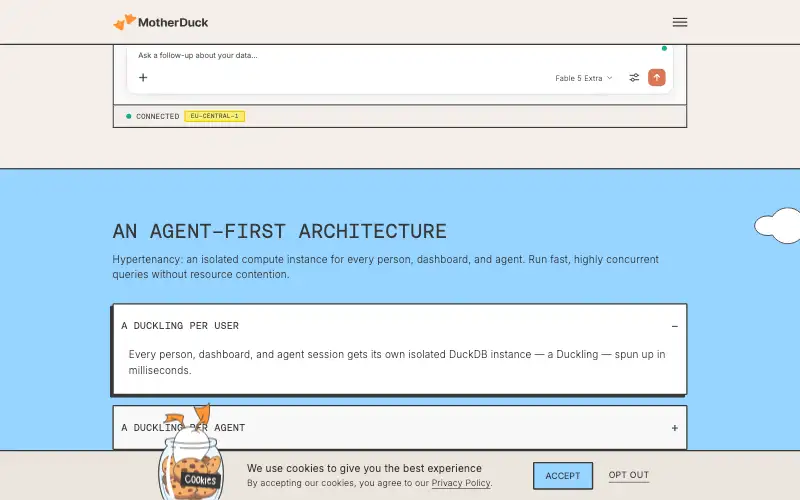Open the chat settings sliders icon
800x500 pixels.
click(634, 78)
